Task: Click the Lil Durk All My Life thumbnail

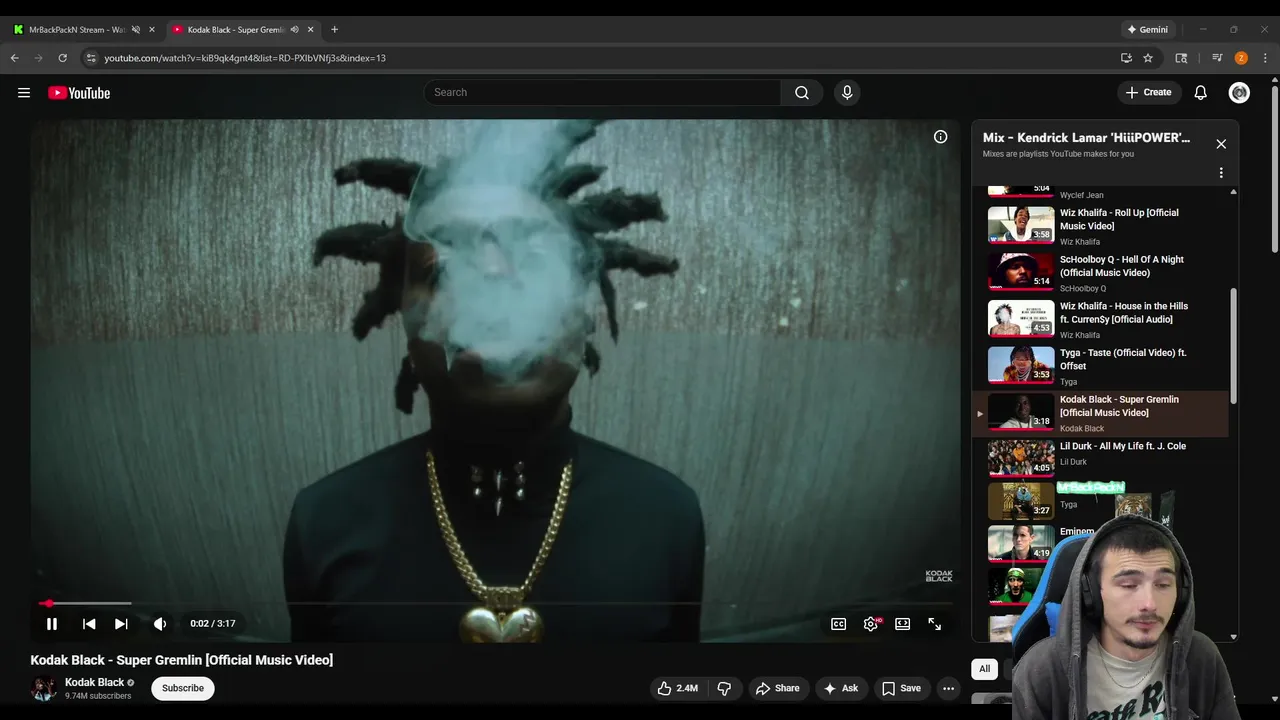Action: [1021, 459]
